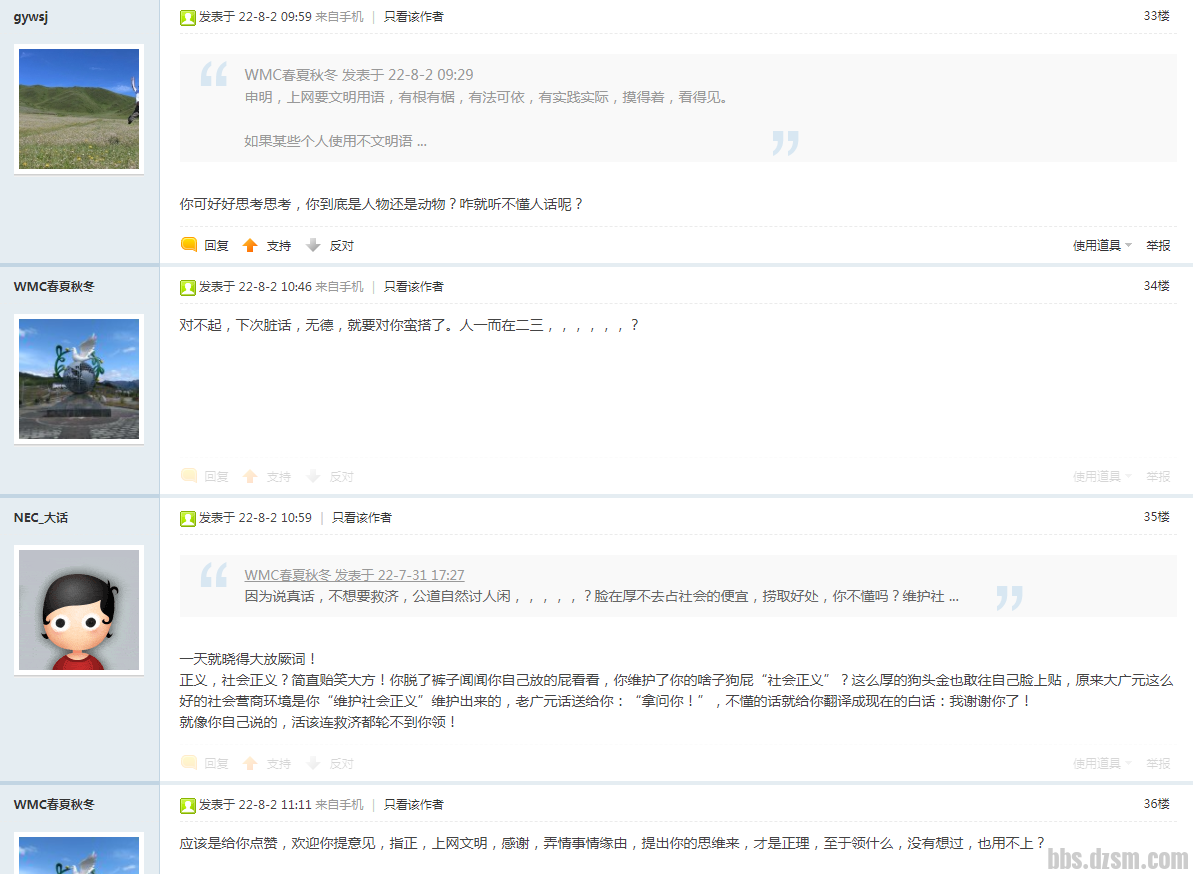Click green user status icon on floor 35
This screenshot has height=874, width=1193.
coord(187,518)
